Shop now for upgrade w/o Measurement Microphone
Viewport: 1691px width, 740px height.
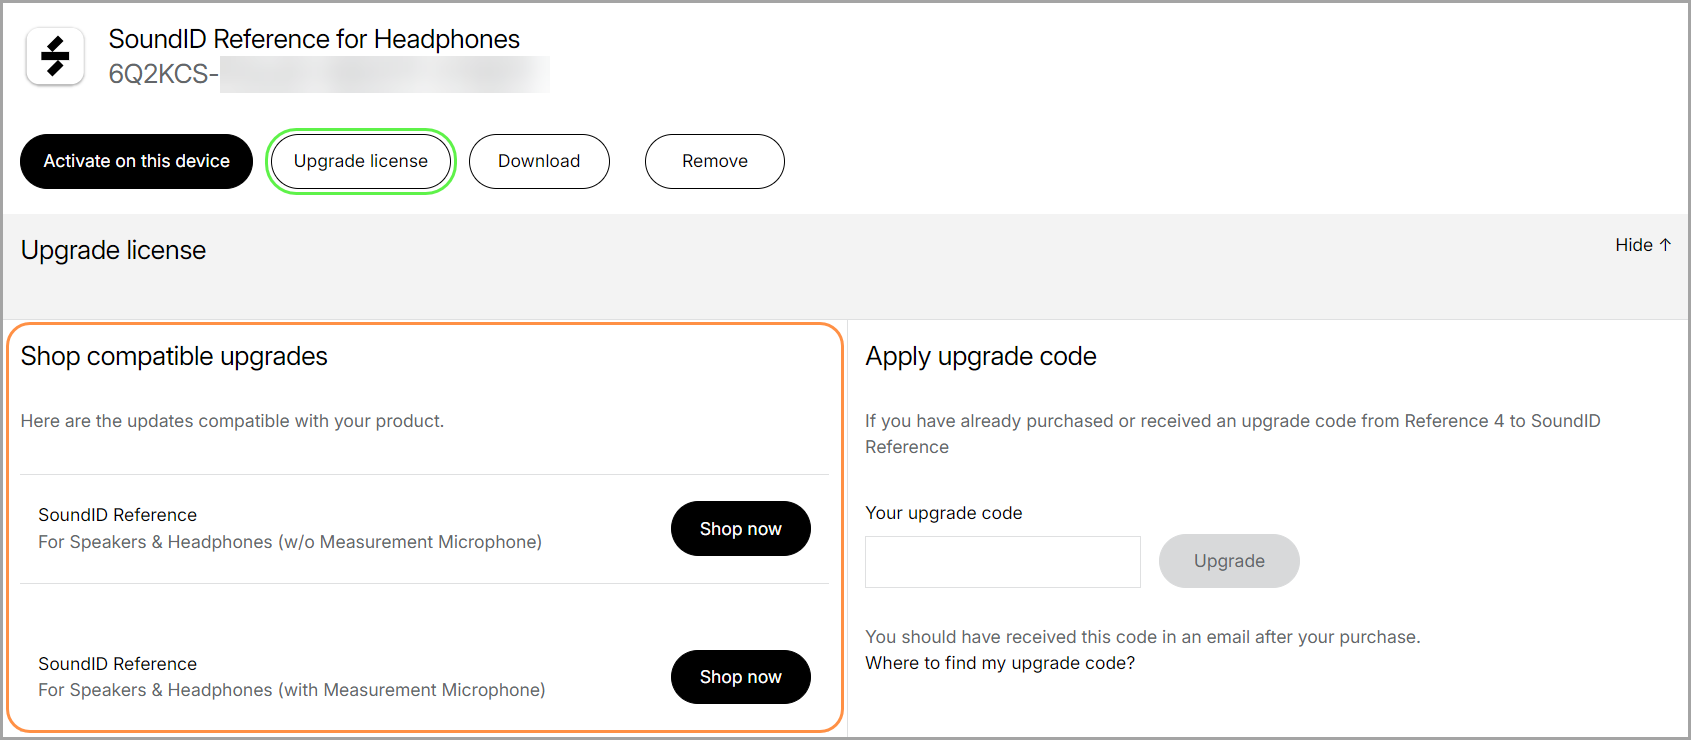point(741,529)
